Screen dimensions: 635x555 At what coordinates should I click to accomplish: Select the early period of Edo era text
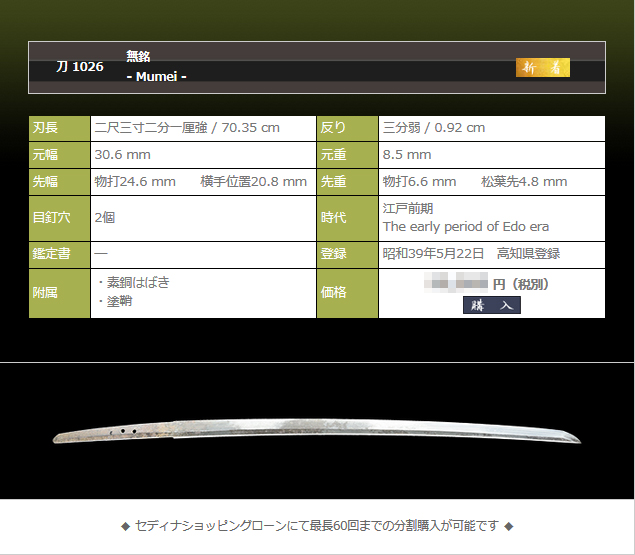(466, 227)
